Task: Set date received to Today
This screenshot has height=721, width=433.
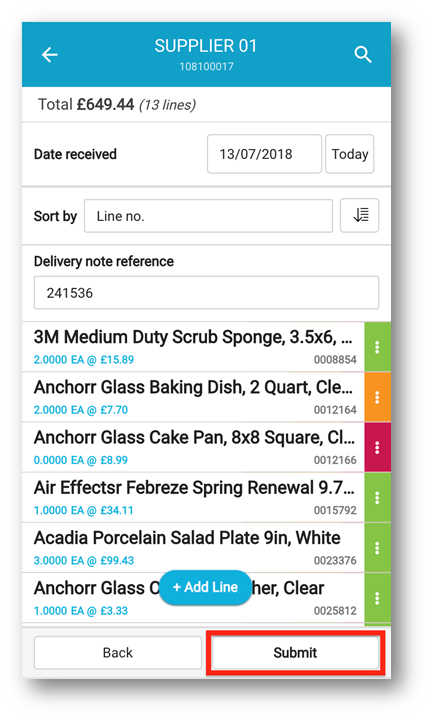Action: (349, 154)
